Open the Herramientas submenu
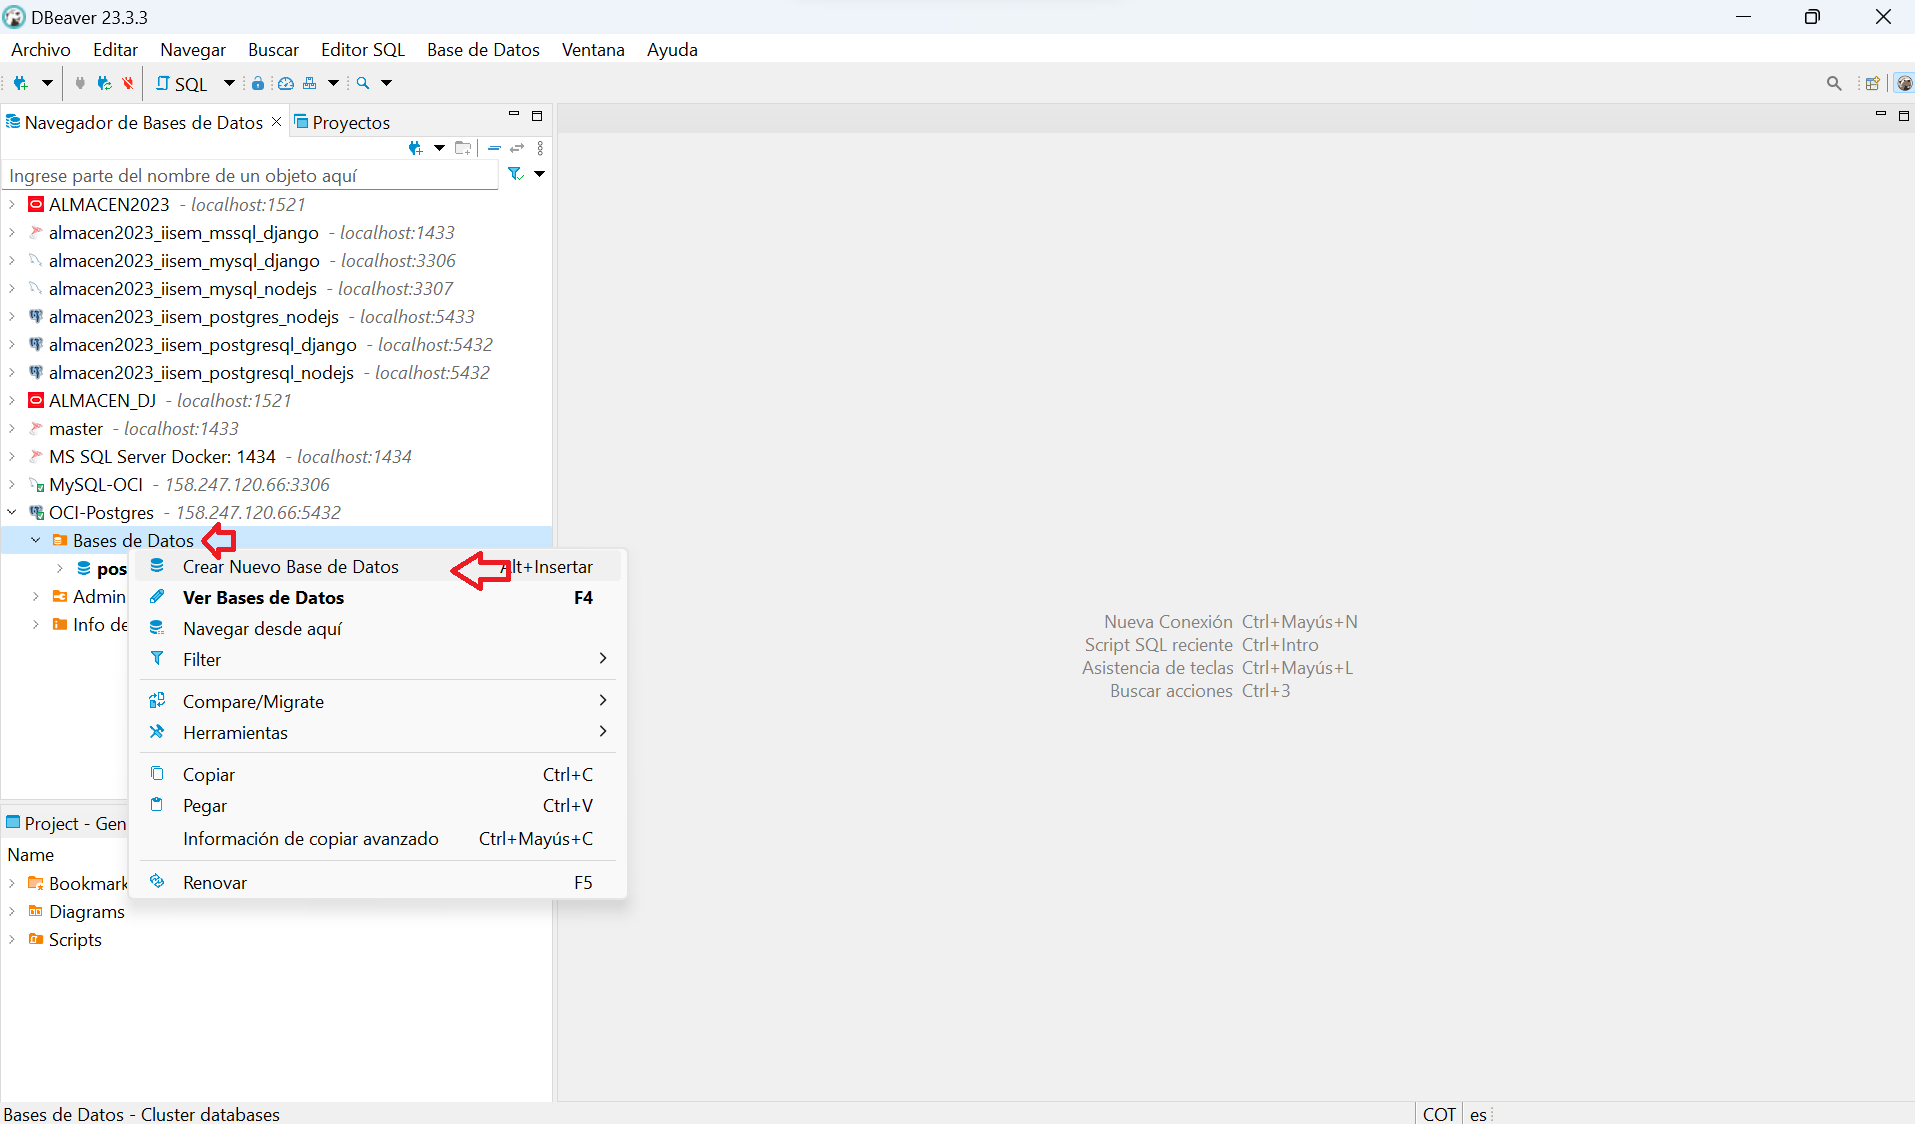 coord(378,732)
